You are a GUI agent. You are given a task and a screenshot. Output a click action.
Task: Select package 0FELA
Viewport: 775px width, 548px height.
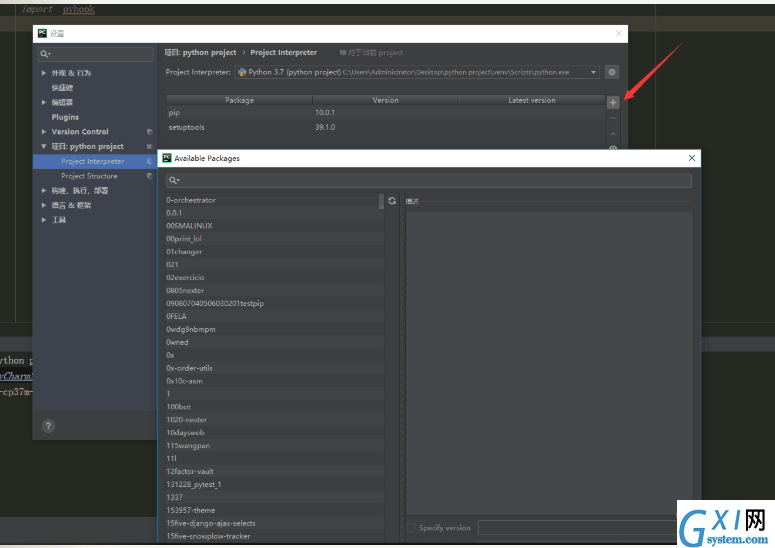tap(274, 316)
